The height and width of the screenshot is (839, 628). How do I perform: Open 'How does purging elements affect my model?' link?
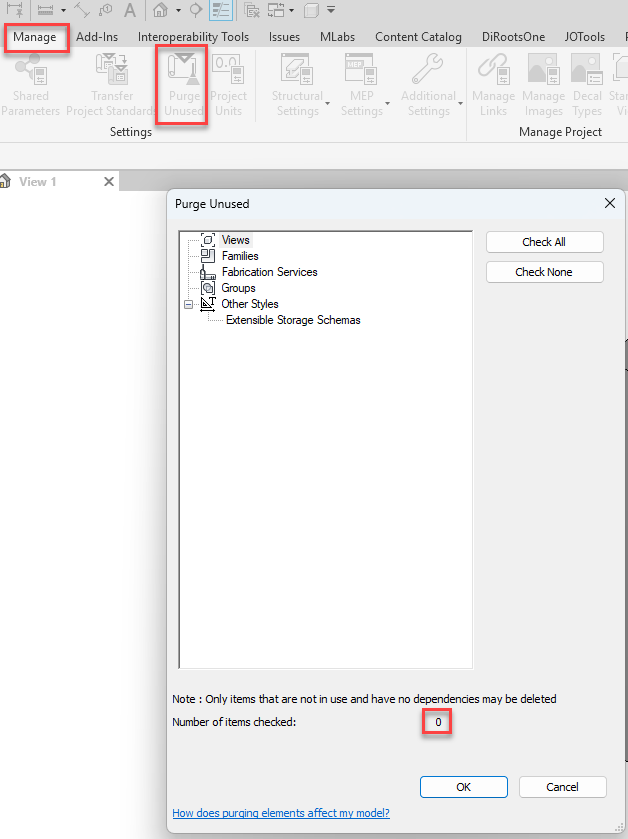coord(281,813)
